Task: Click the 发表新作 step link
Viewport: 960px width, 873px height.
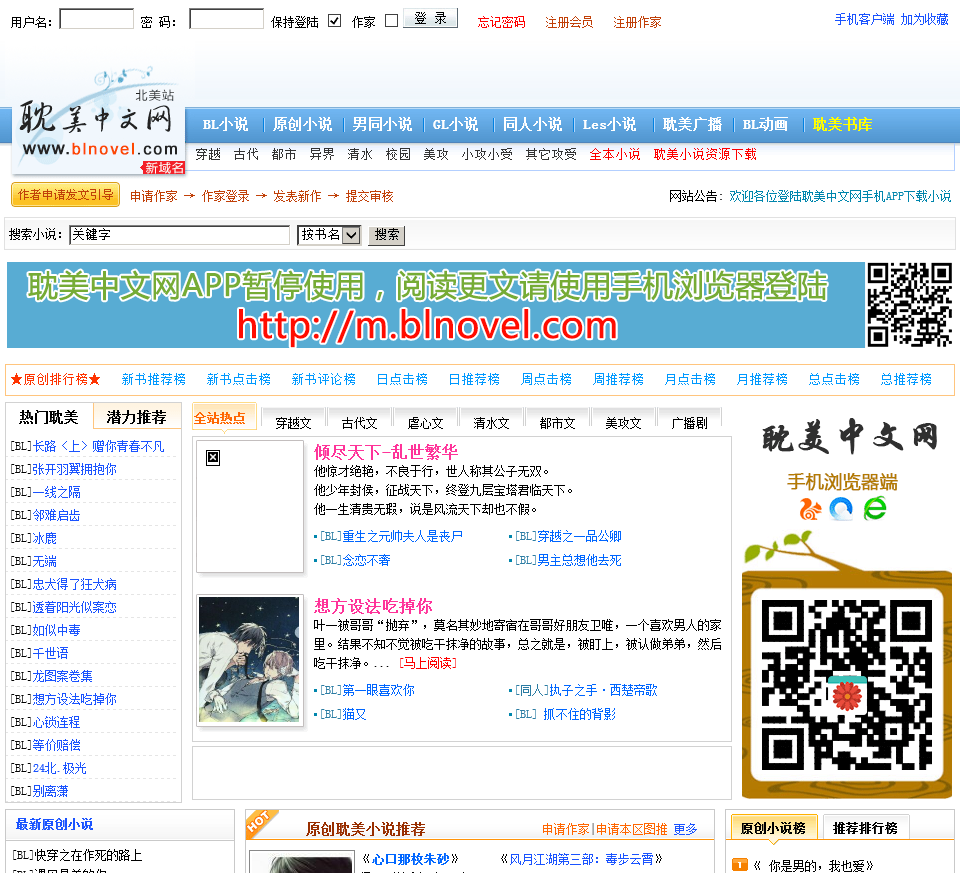Action: pos(297,196)
